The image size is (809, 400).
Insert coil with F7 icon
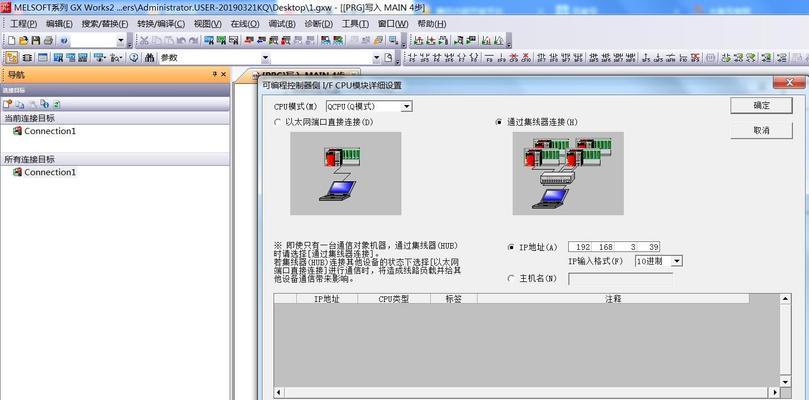462,57
